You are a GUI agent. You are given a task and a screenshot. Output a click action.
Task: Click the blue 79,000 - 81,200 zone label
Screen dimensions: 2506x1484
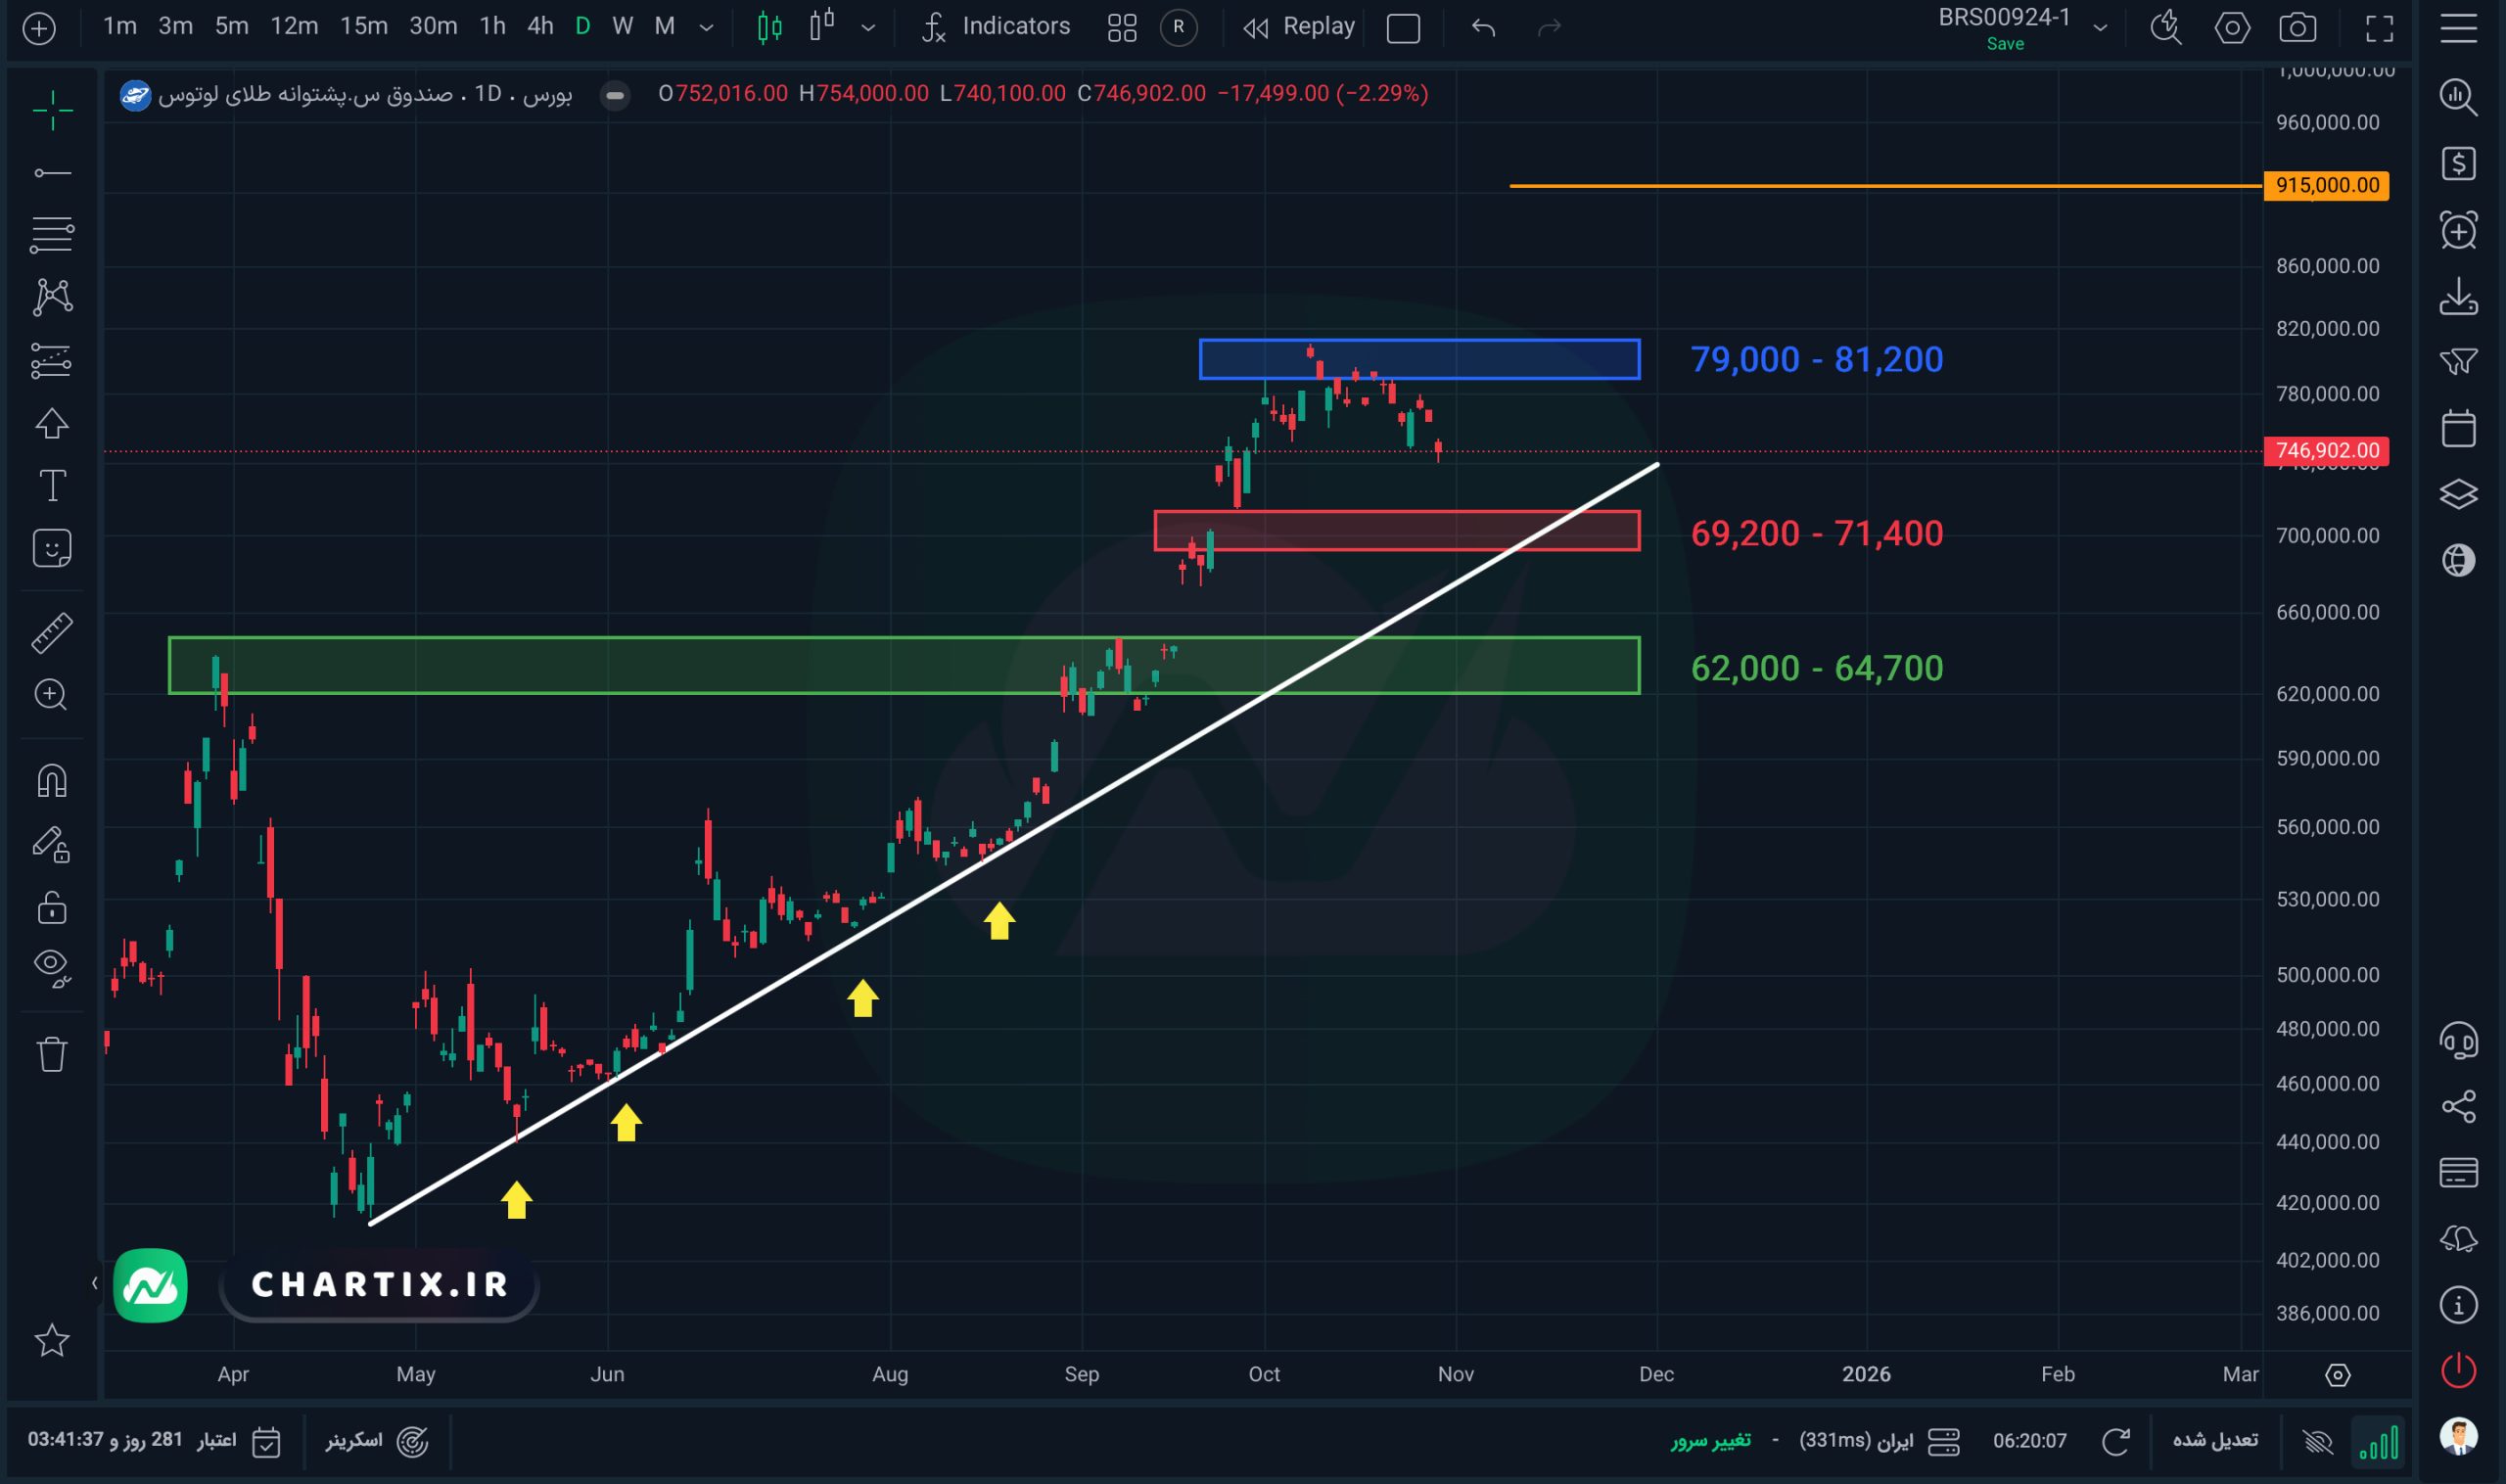pos(1816,360)
